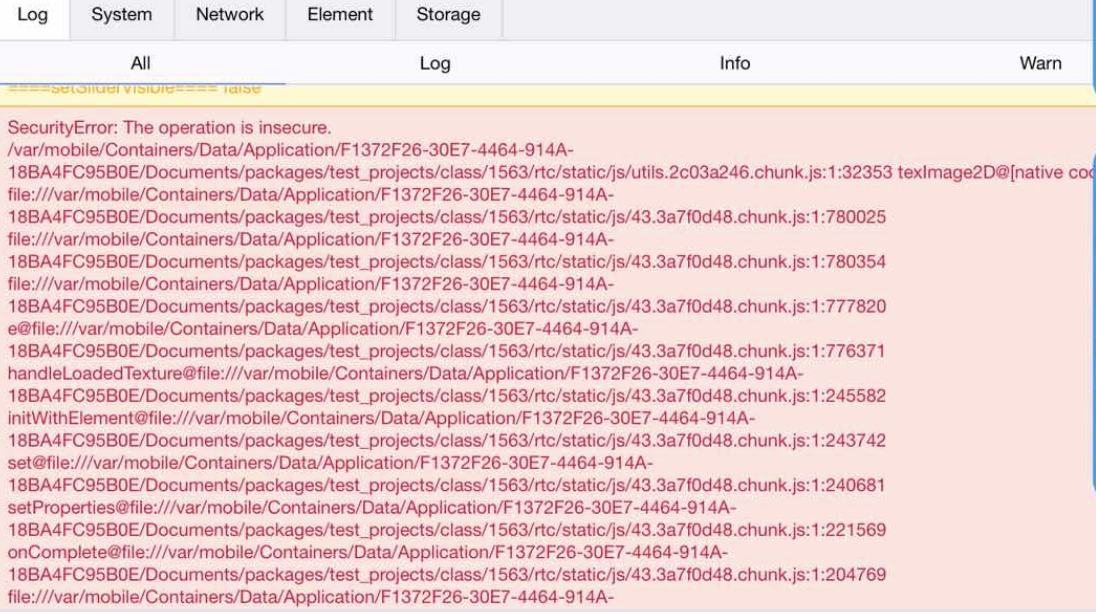Filter console output by Log level
The image size is (1096, 612).
tap(435, 63)
